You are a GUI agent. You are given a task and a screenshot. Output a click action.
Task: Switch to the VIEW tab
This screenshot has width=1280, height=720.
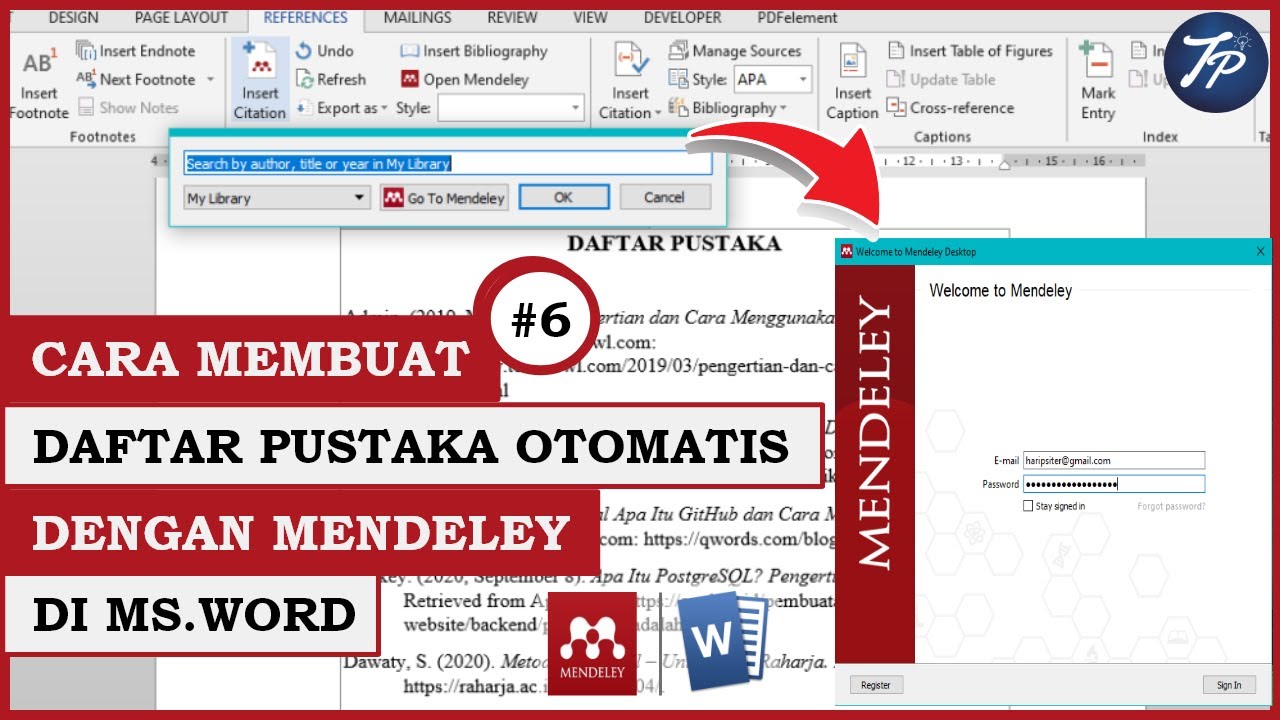[x=590, y=17]
